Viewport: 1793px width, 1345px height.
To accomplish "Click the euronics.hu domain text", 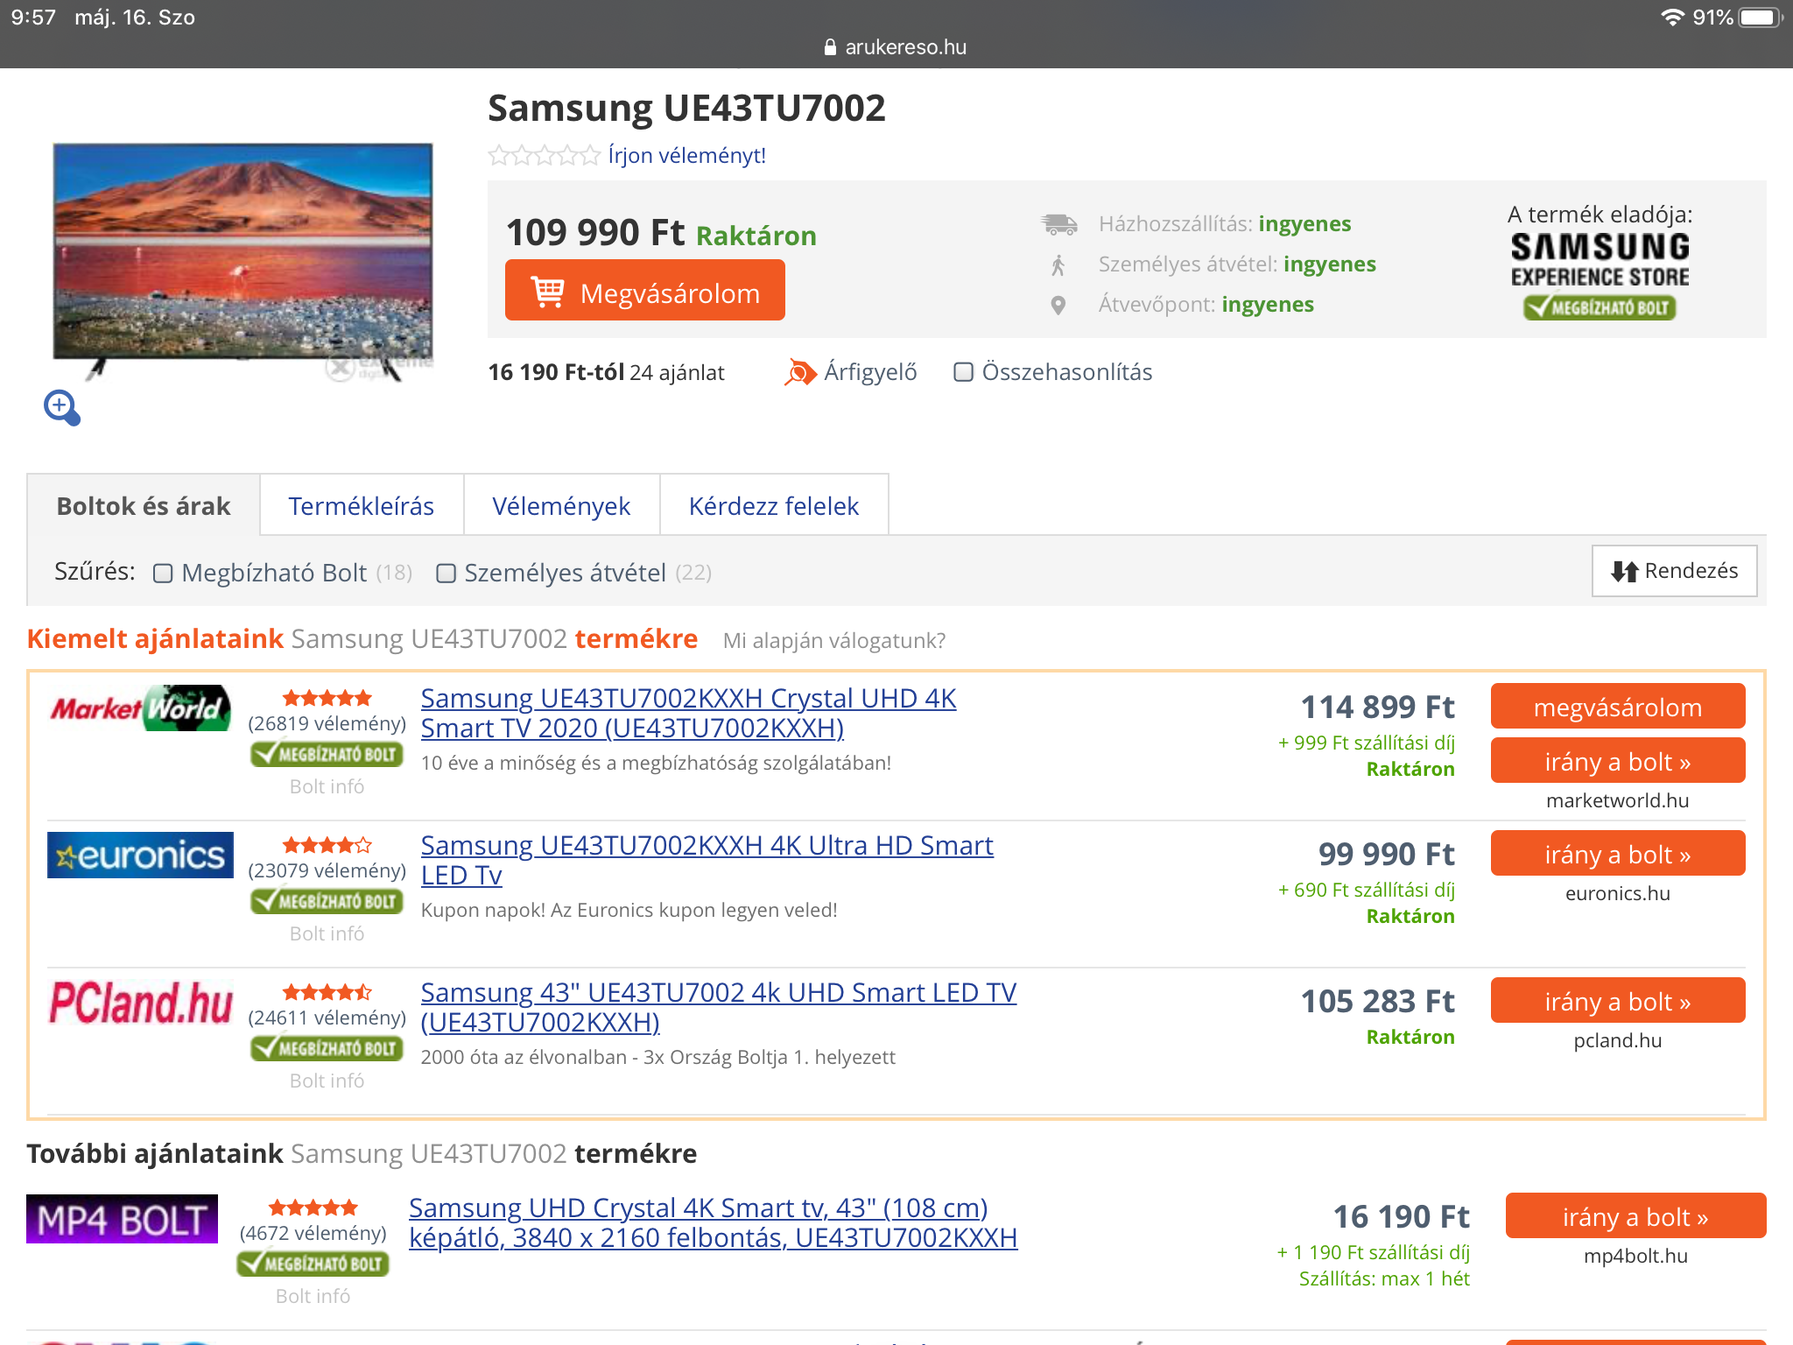I will [x=1617, y=893].
